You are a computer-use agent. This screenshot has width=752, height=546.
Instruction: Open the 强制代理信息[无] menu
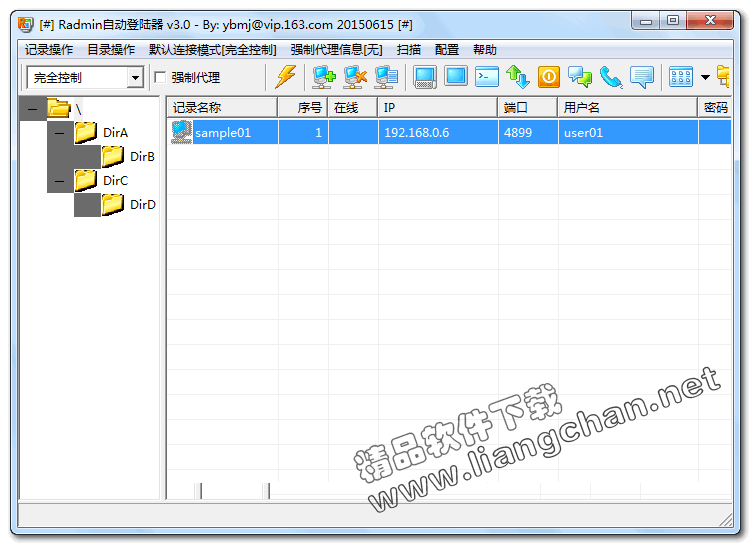[336, 49]
